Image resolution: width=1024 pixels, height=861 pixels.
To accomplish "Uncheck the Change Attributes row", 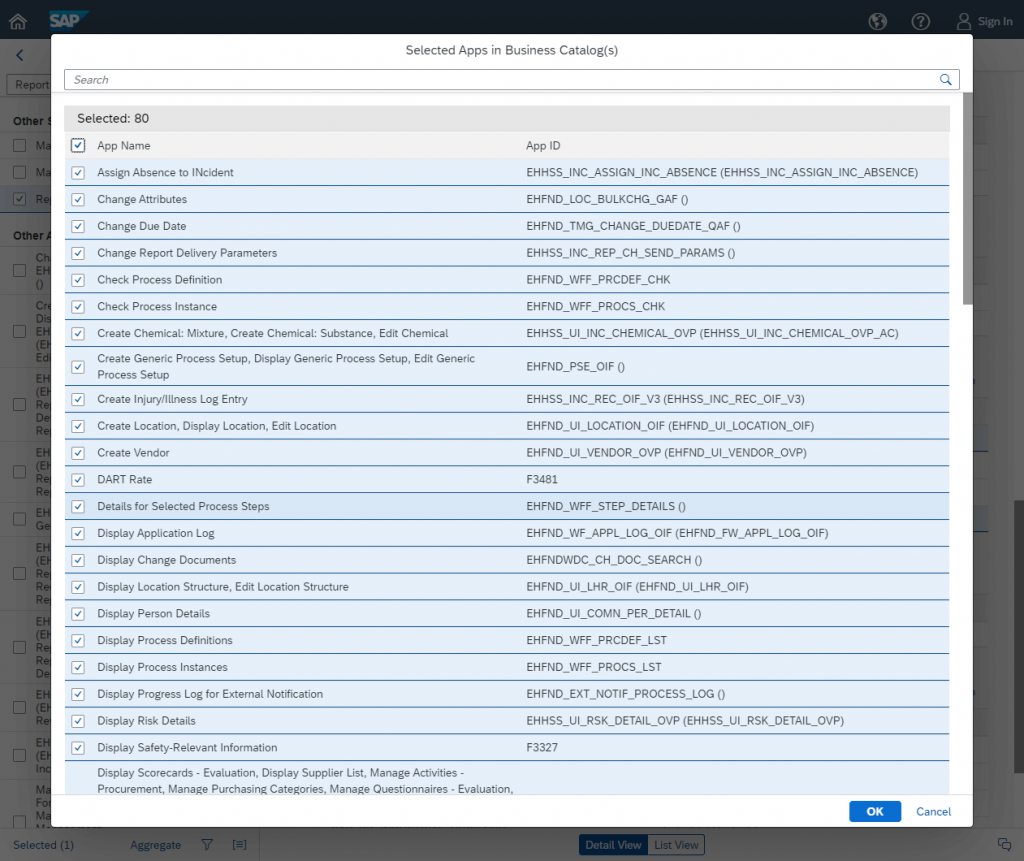I will [78, 199].
